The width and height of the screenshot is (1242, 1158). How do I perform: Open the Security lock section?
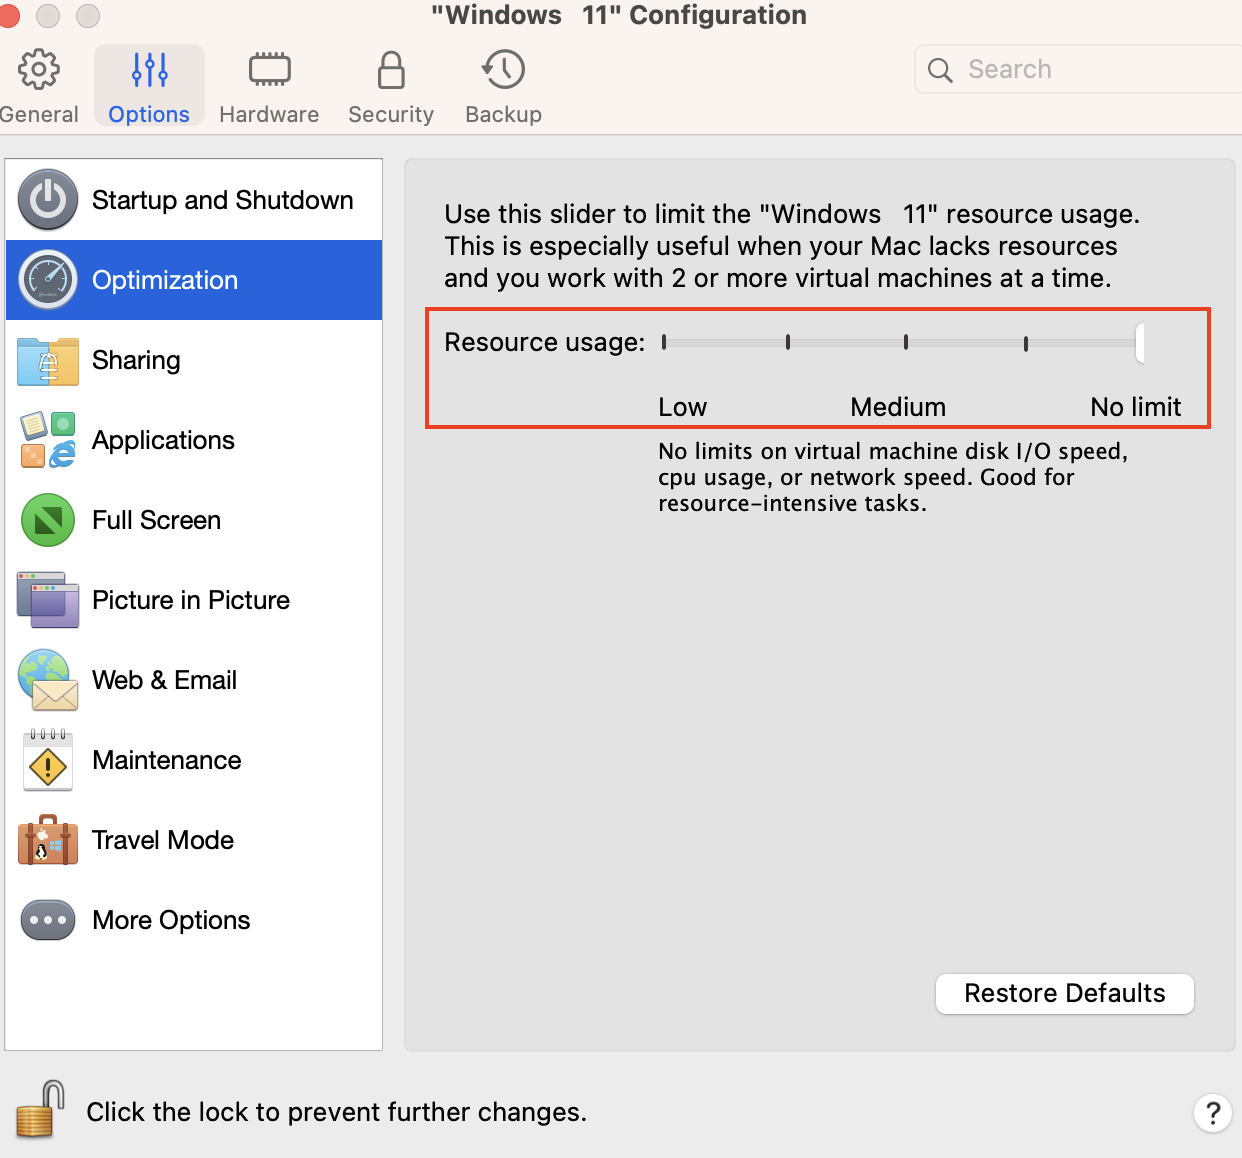[x=390, y=85]
